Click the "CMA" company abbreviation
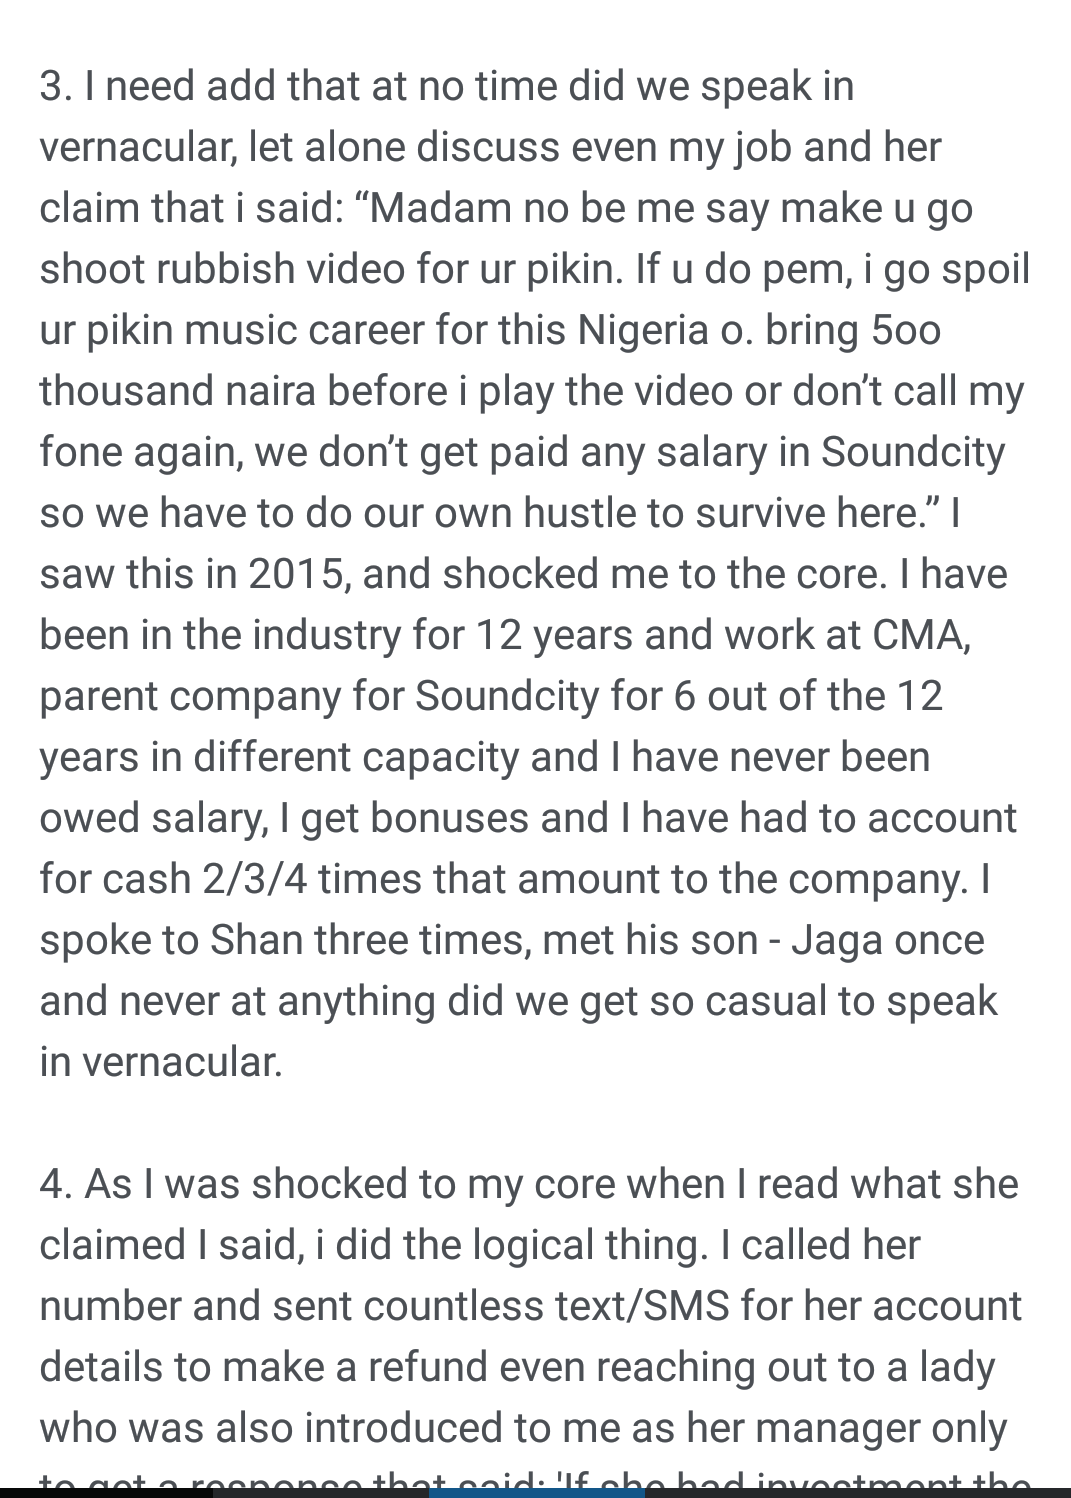1071x1498 pixels. point(919,636)
